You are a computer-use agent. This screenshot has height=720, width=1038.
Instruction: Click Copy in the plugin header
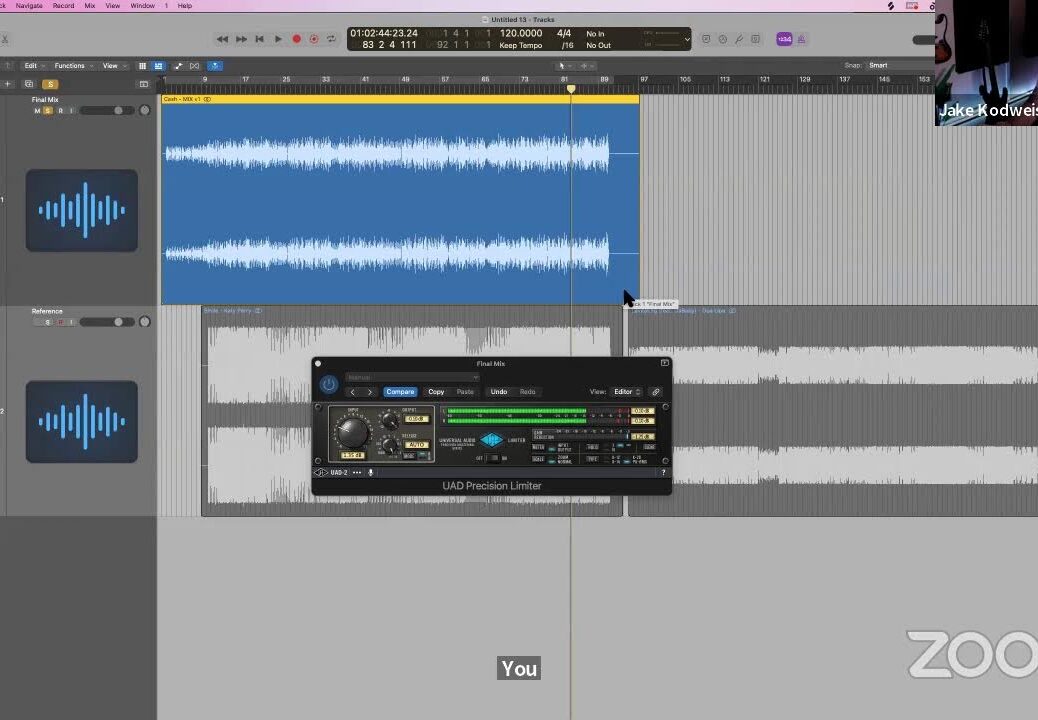click(436, 392)
